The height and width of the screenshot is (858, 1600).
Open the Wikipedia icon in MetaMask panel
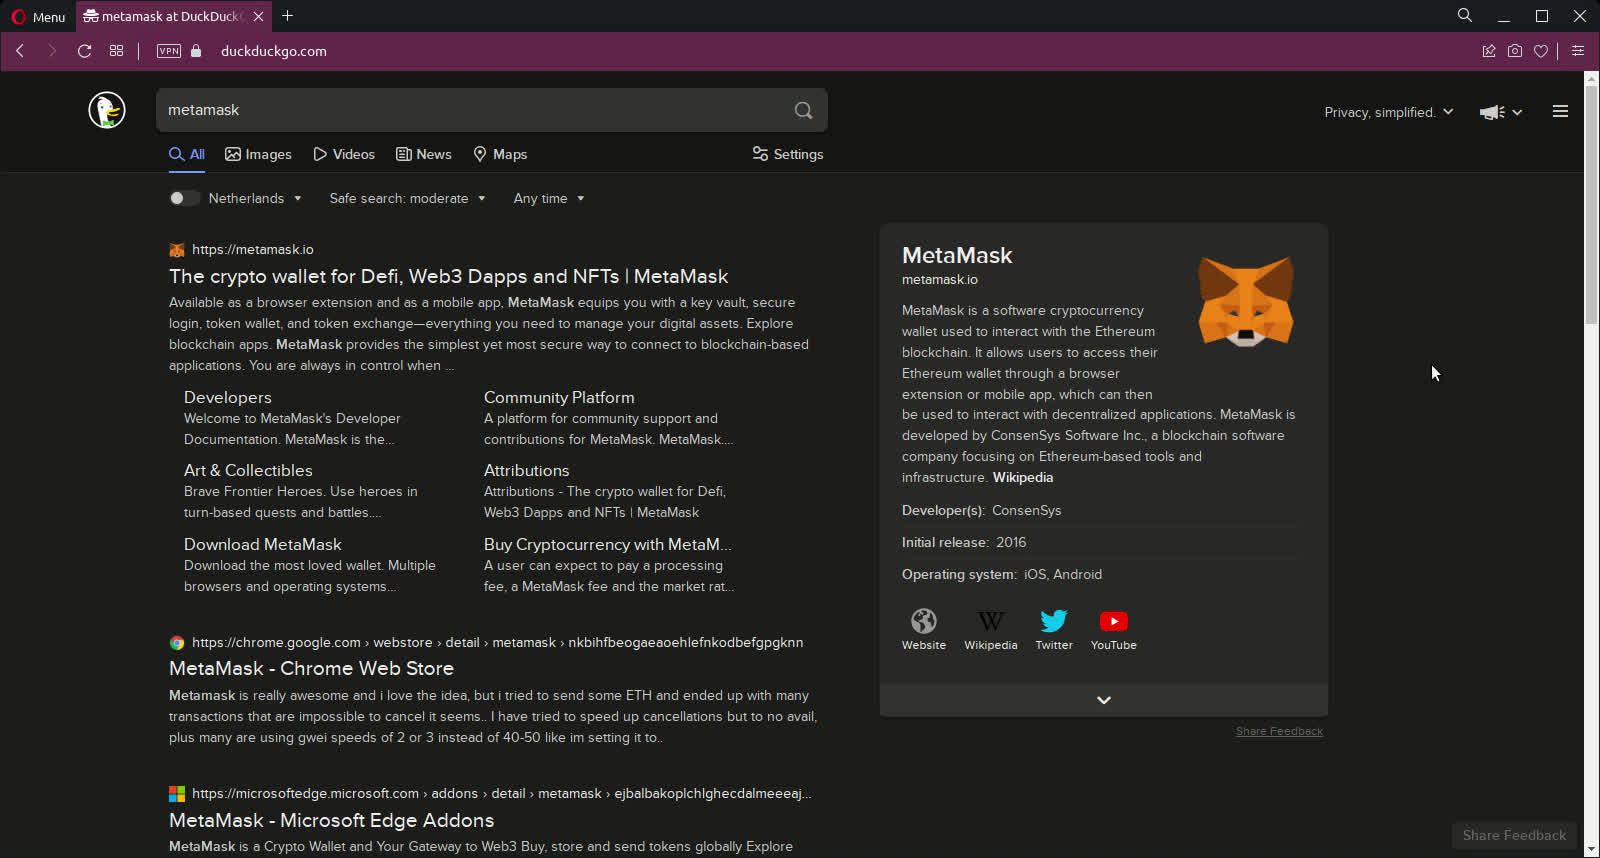click(x=991, y=621)
